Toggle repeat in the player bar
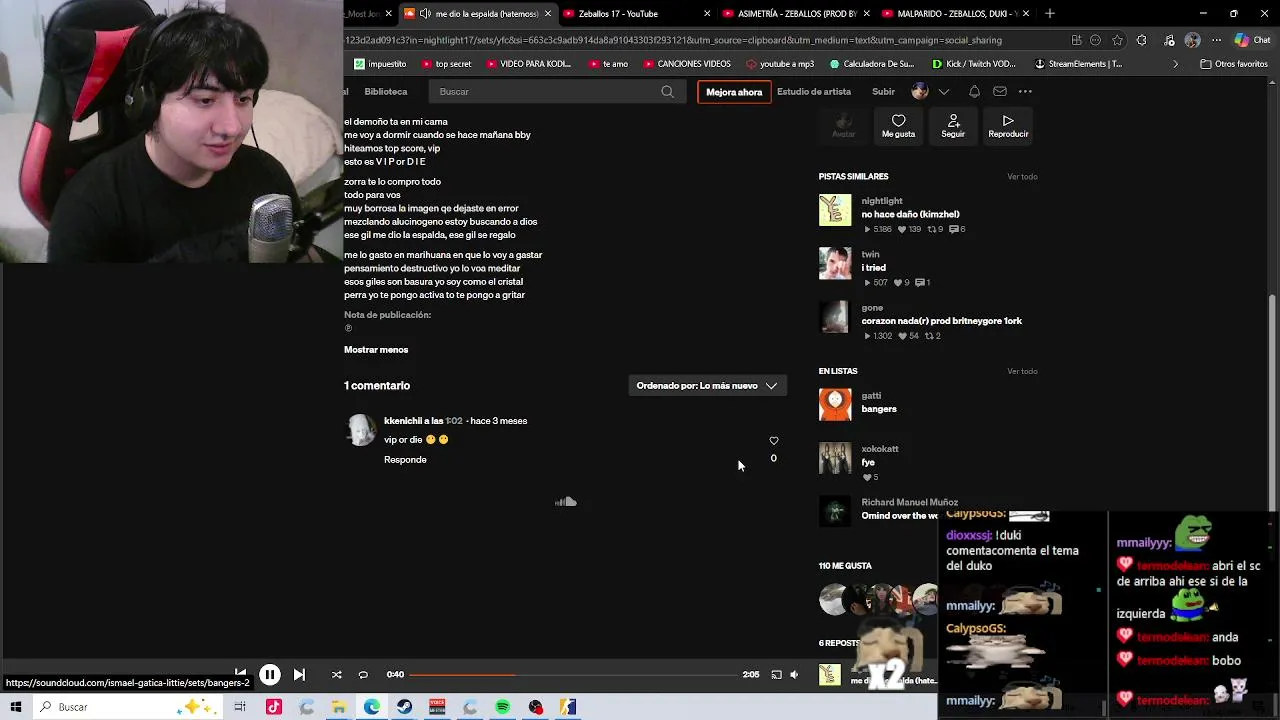The width and height of the screenshot is (1280, 720). [363, 675]
